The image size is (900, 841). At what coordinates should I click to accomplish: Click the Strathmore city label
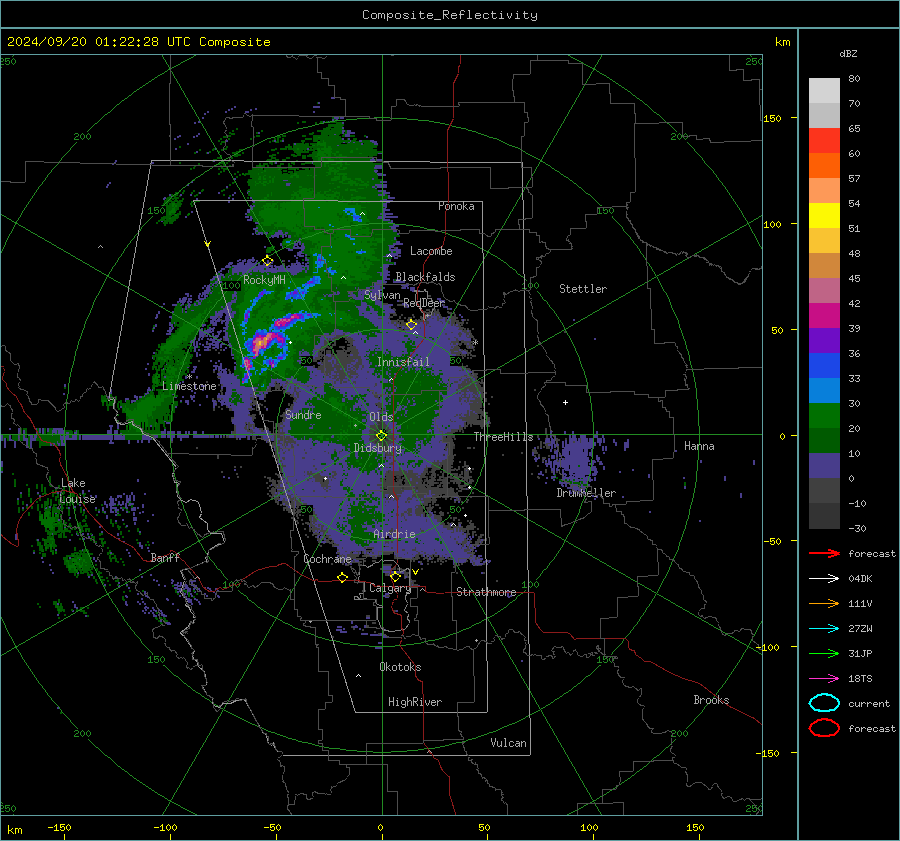point(486,592)
